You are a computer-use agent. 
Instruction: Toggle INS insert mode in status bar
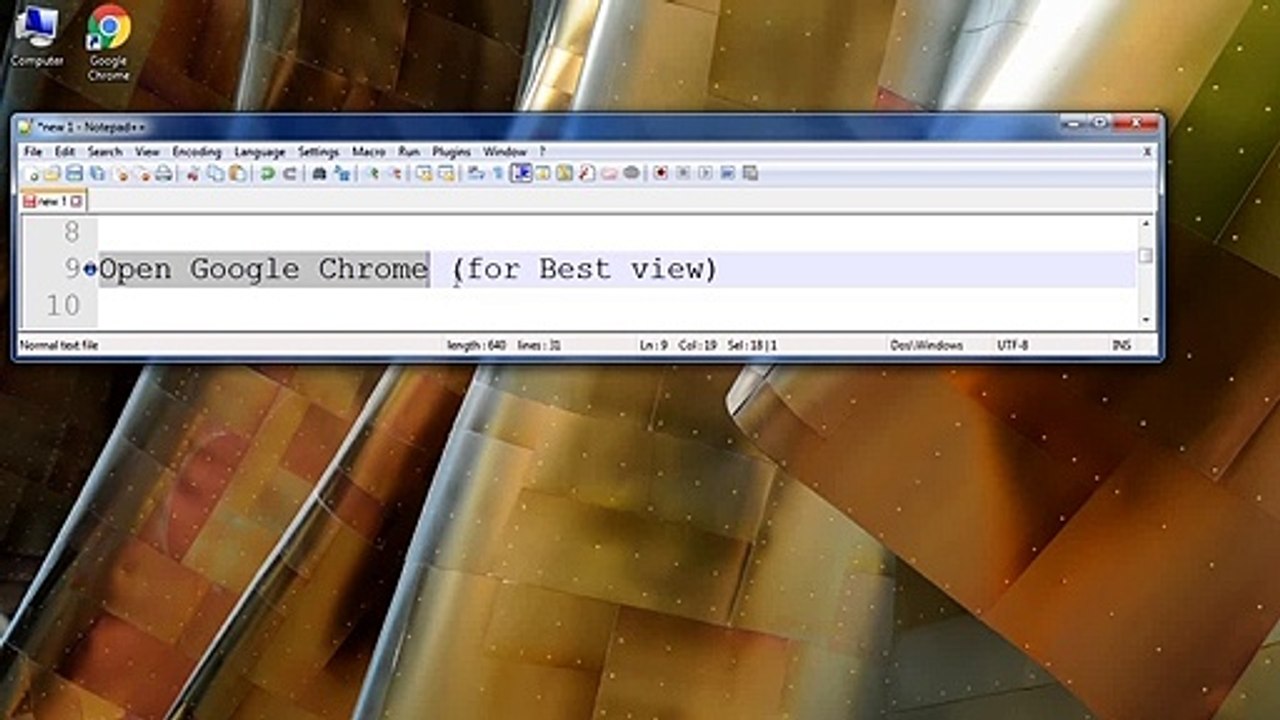[1121, 345]
